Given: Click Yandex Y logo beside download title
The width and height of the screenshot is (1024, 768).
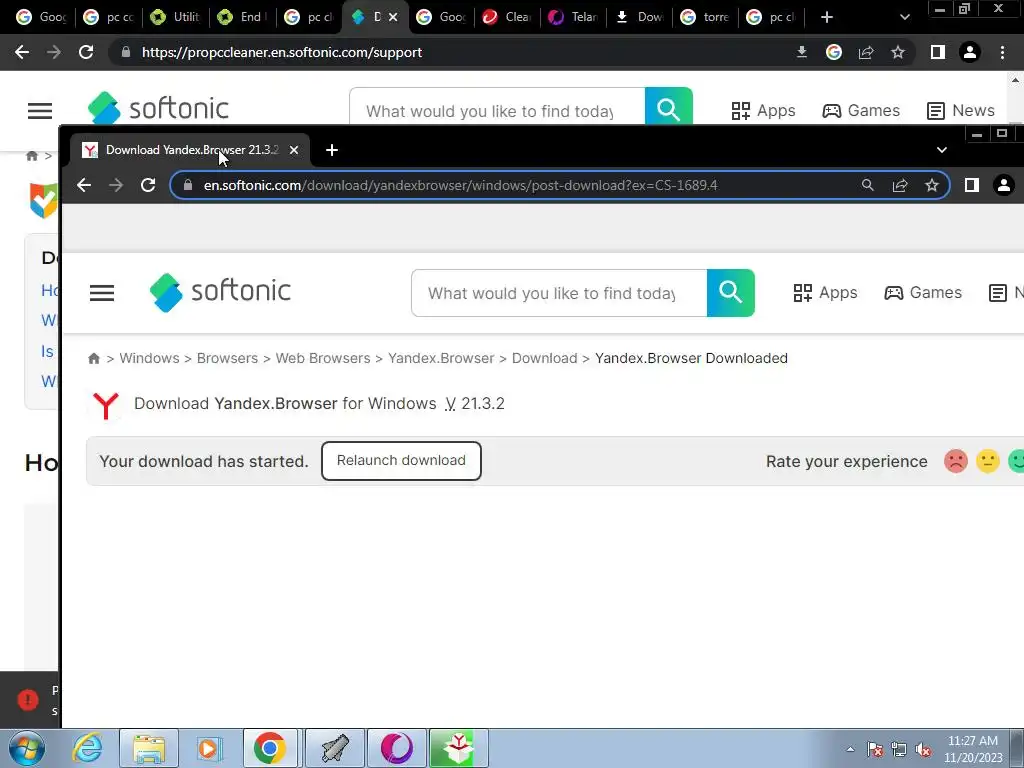Looking at the screenshot, I should 106,405.
